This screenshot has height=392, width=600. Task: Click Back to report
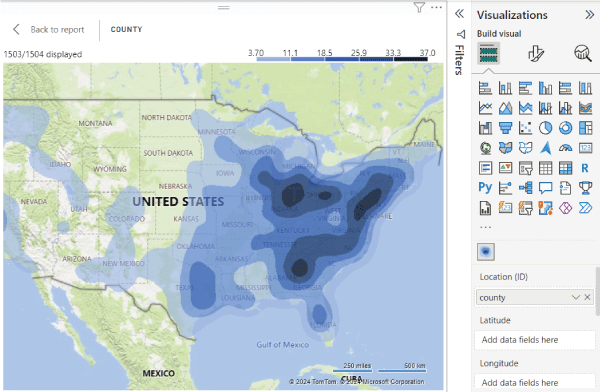pyautogui.click(x=48, y=29)
